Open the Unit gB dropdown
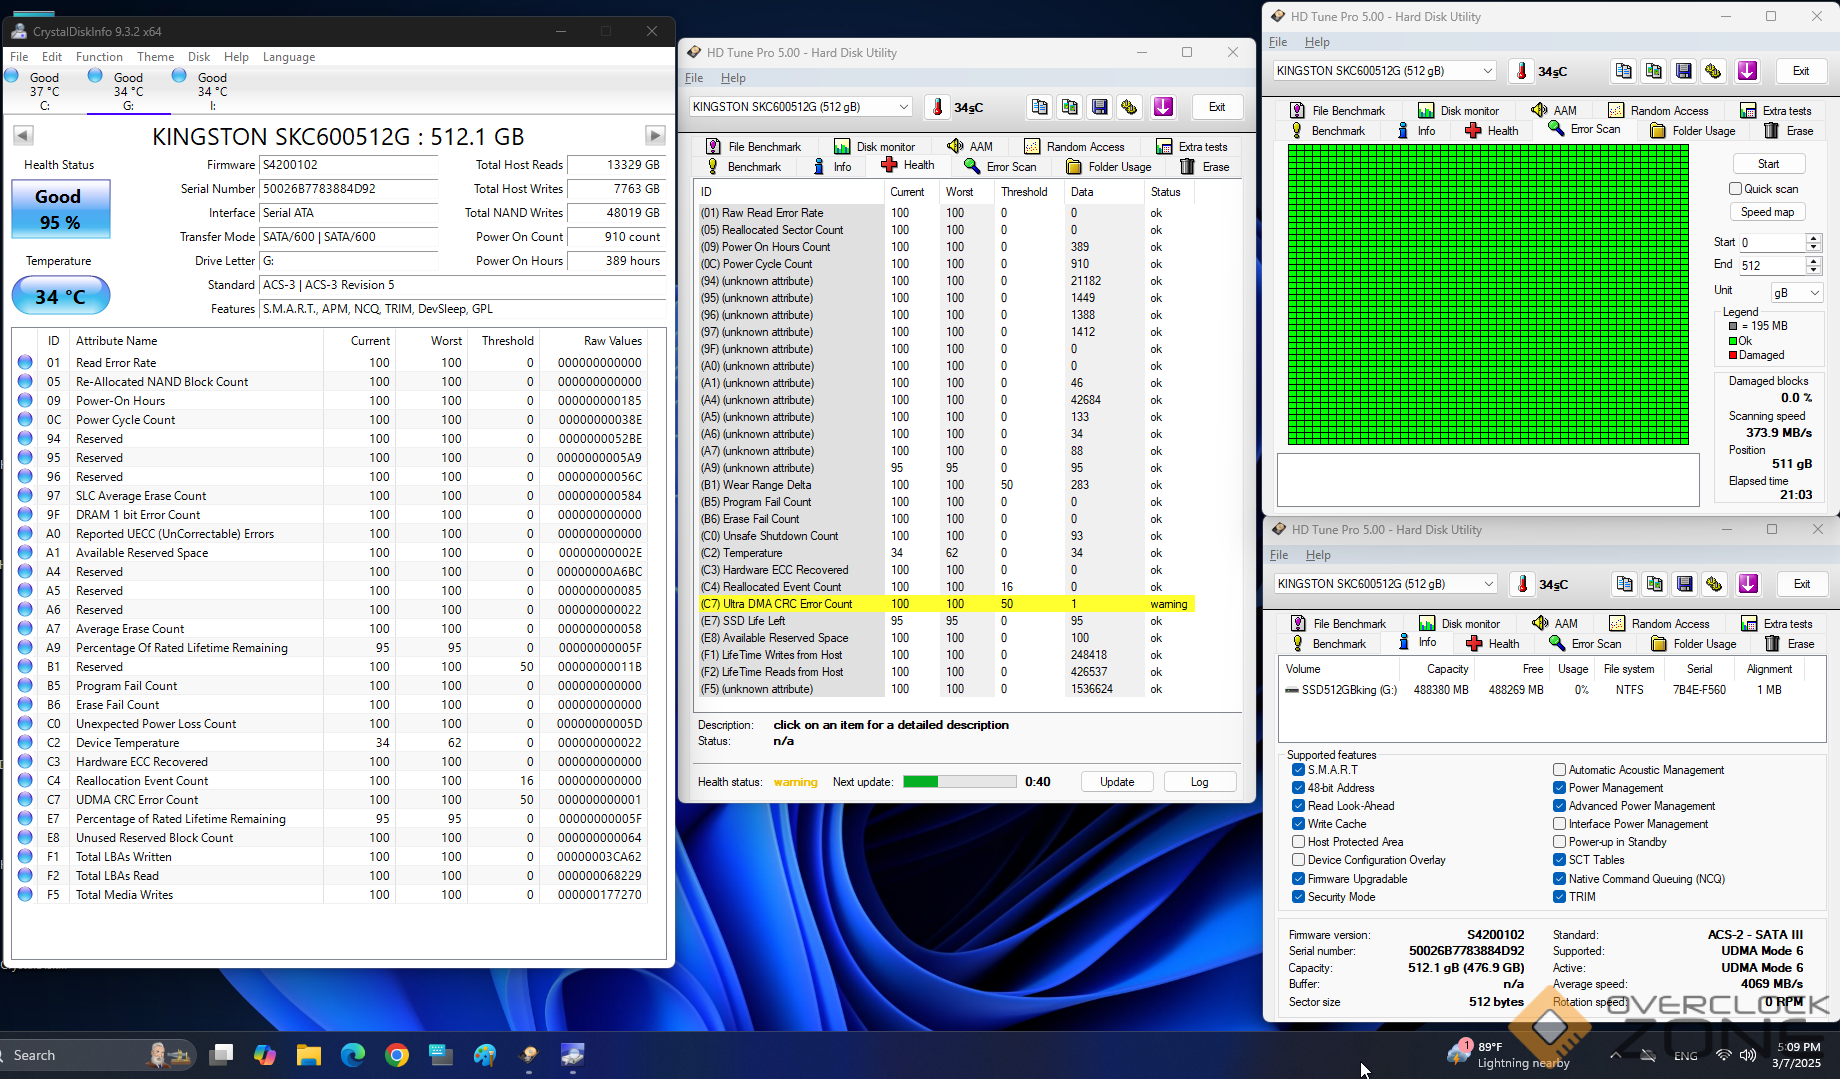This screenshot has height=1079, width=1840. point(1797,293)
